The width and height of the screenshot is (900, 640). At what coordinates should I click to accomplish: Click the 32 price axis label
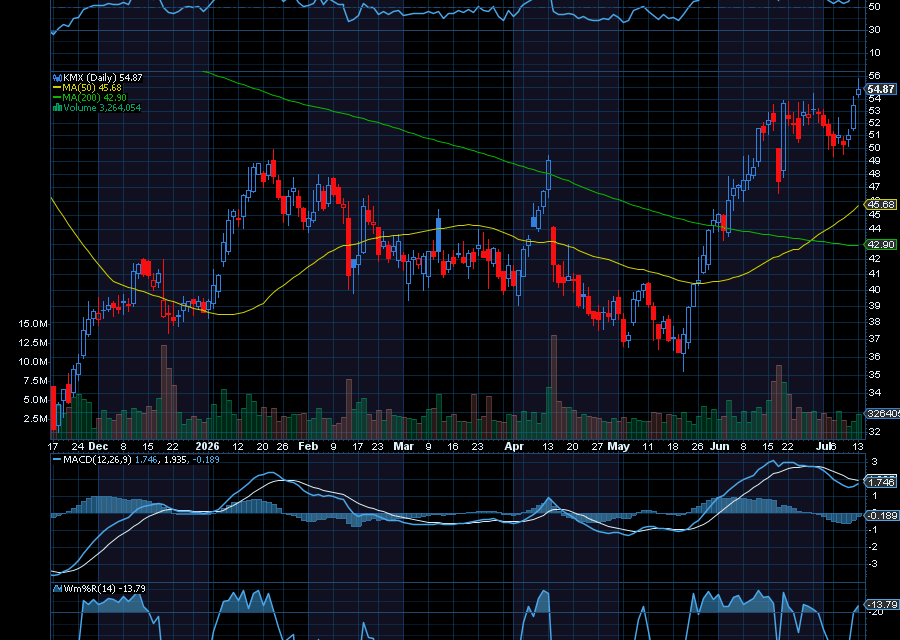(874, 431)
